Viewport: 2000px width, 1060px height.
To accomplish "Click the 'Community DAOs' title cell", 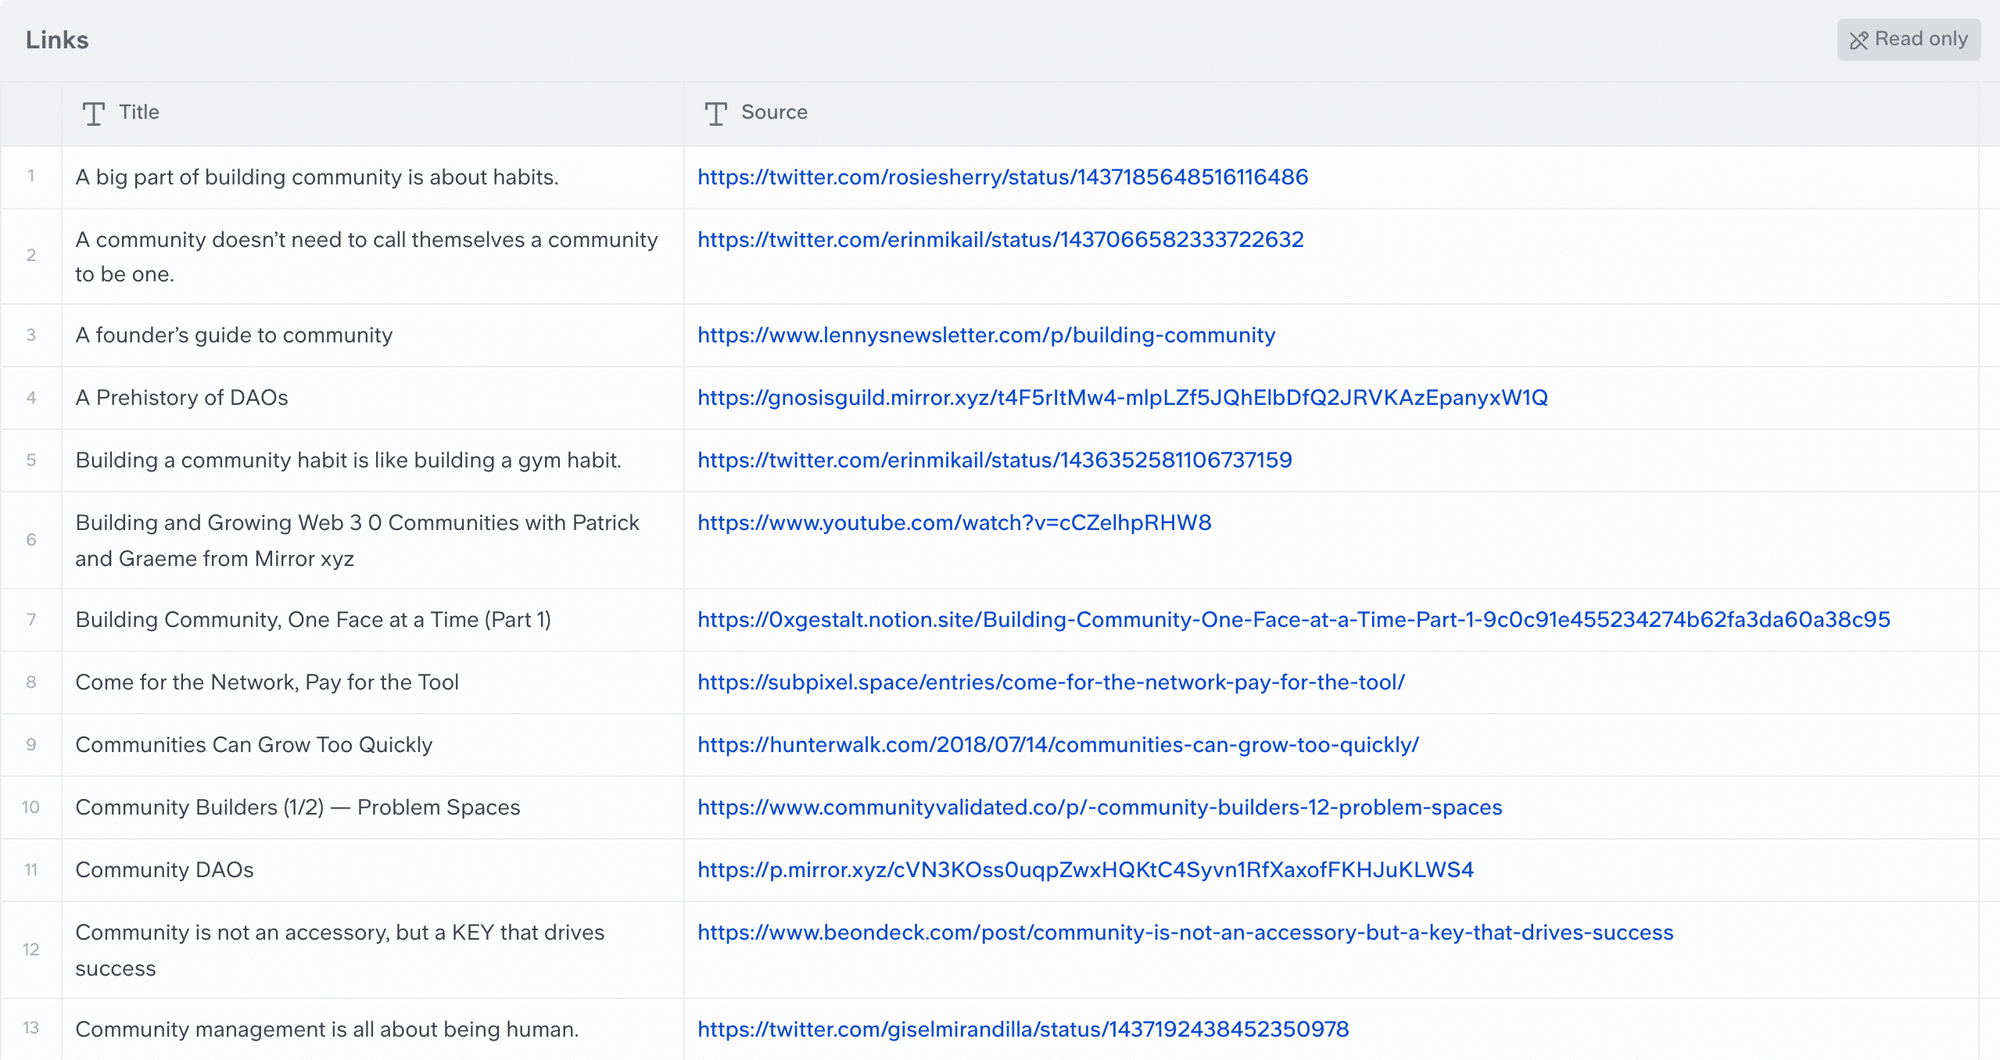I will (x=373, y=870).
